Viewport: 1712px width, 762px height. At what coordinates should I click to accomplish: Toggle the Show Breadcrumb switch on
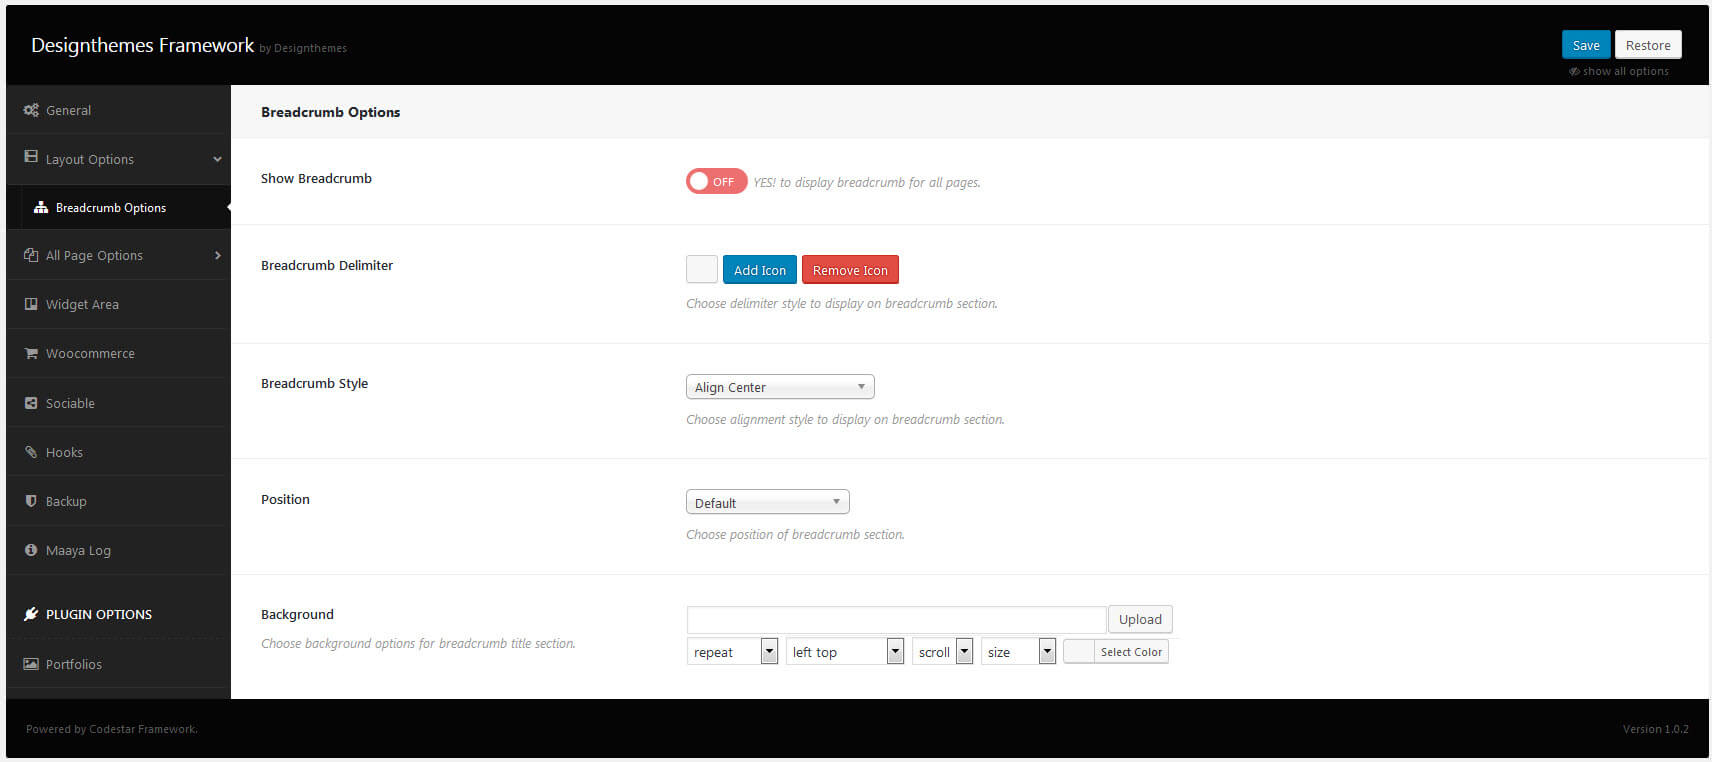(716, 181)
